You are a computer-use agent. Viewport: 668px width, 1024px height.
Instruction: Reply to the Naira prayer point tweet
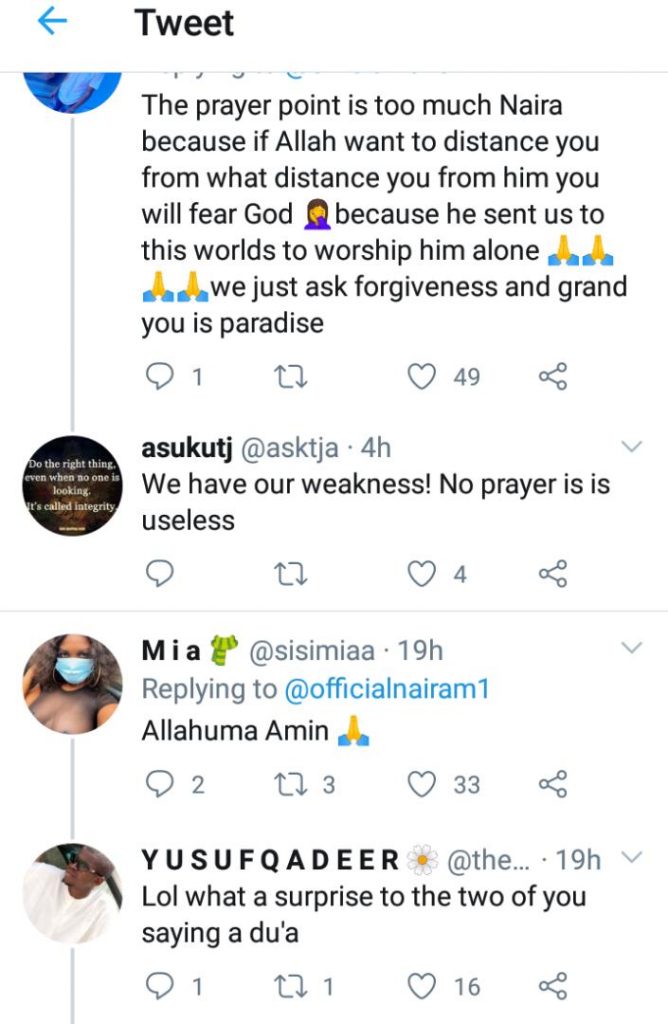(x=160, y=377)
